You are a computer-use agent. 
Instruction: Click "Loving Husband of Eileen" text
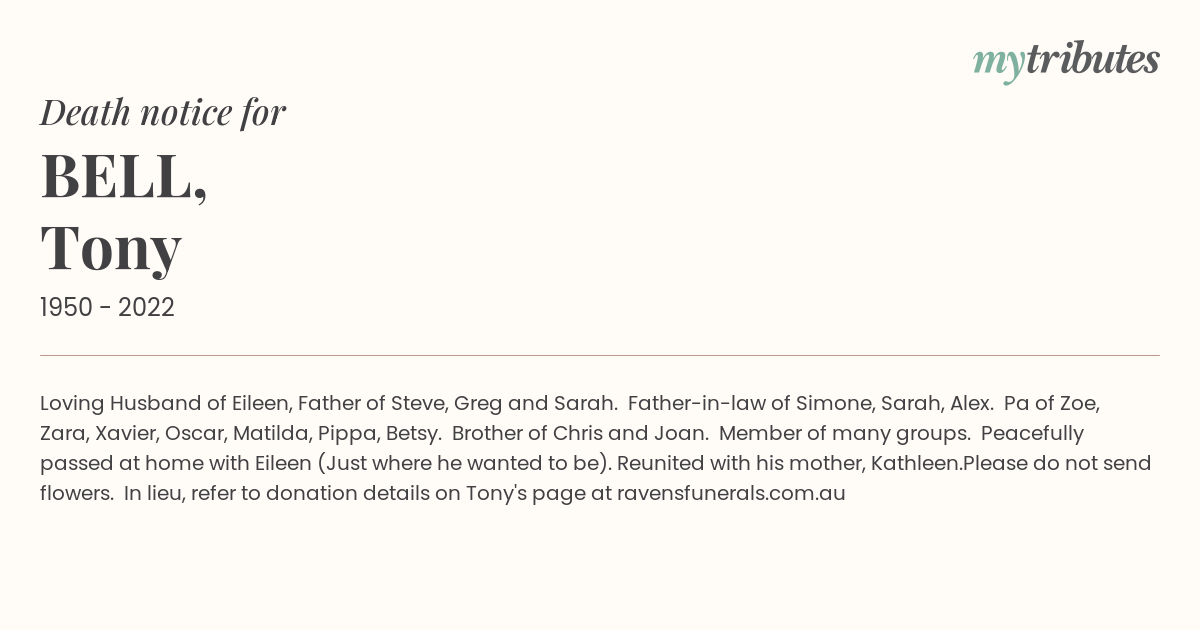coord(165,404)
